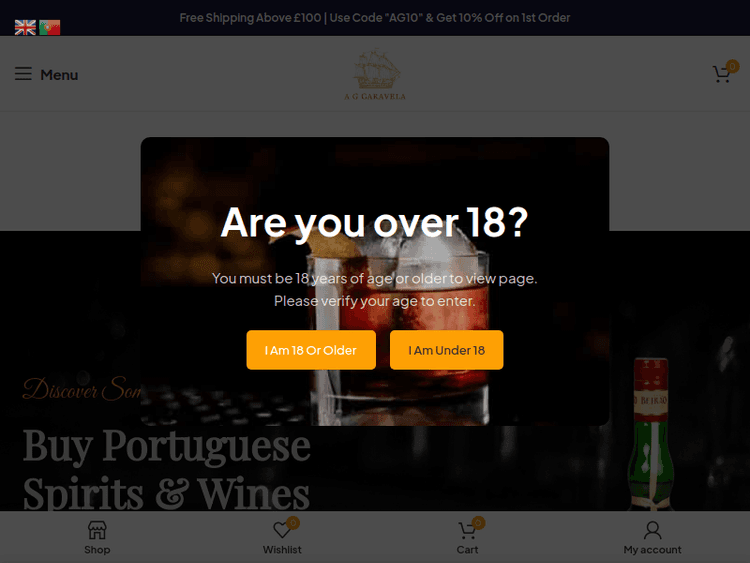Select the My account label
Viewport: 750px width, 563px height.
(x=652, y=550)
